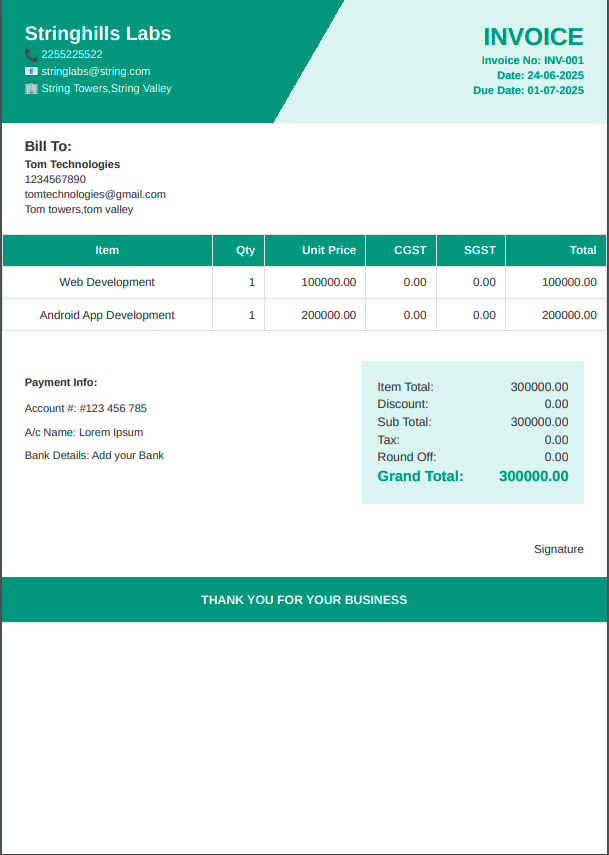Screen dimensions: 609x855
Task: Click the Grand Total amount 300000.00
Action: tap(533, 476)
